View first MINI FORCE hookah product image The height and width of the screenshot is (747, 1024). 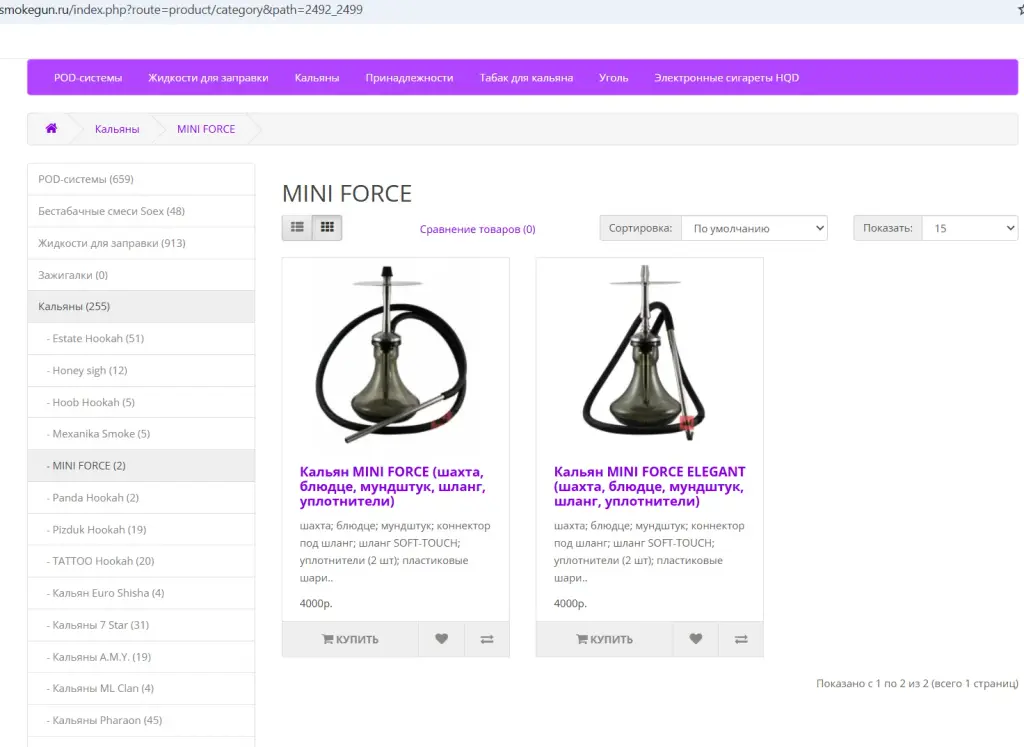click(x=395, y=354)
